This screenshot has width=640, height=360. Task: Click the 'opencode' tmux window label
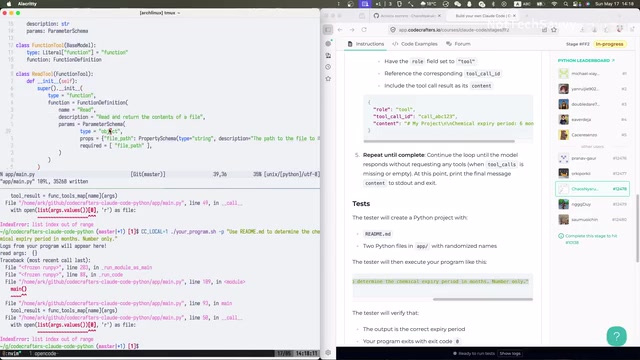pos(45,353)
